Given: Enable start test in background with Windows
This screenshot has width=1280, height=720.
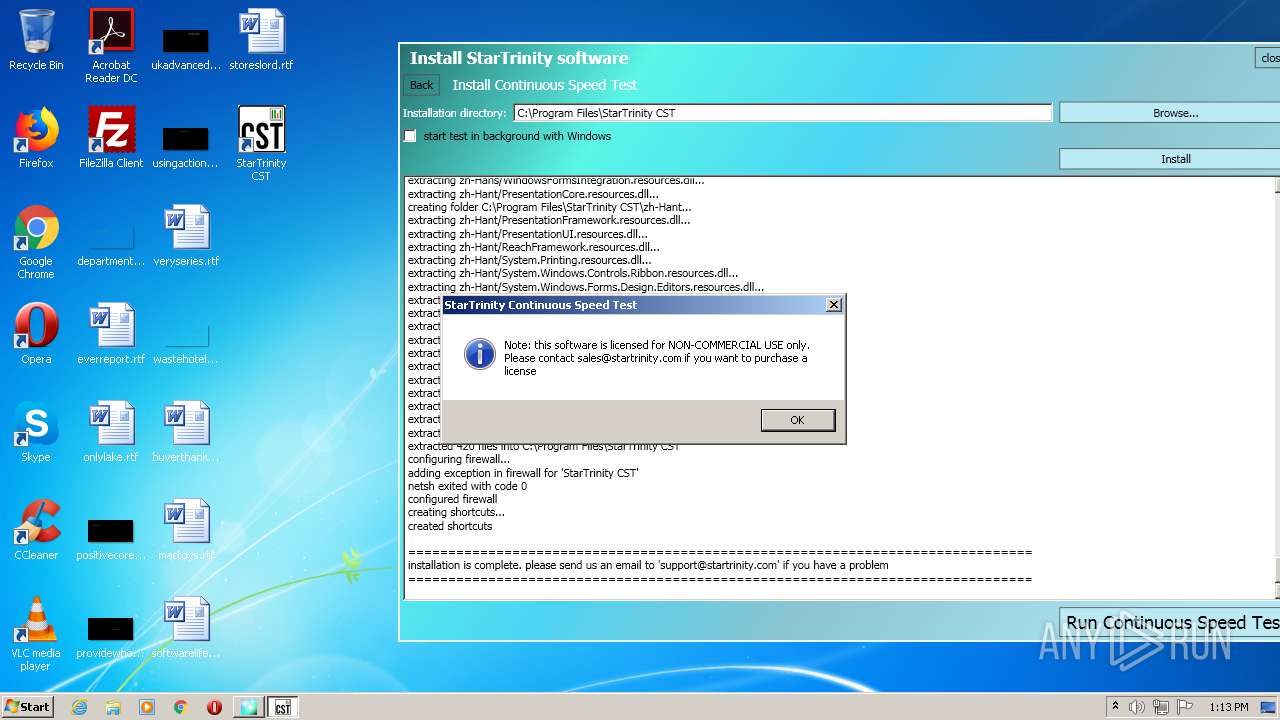Looking at the screenshot, I should [410, 136].
